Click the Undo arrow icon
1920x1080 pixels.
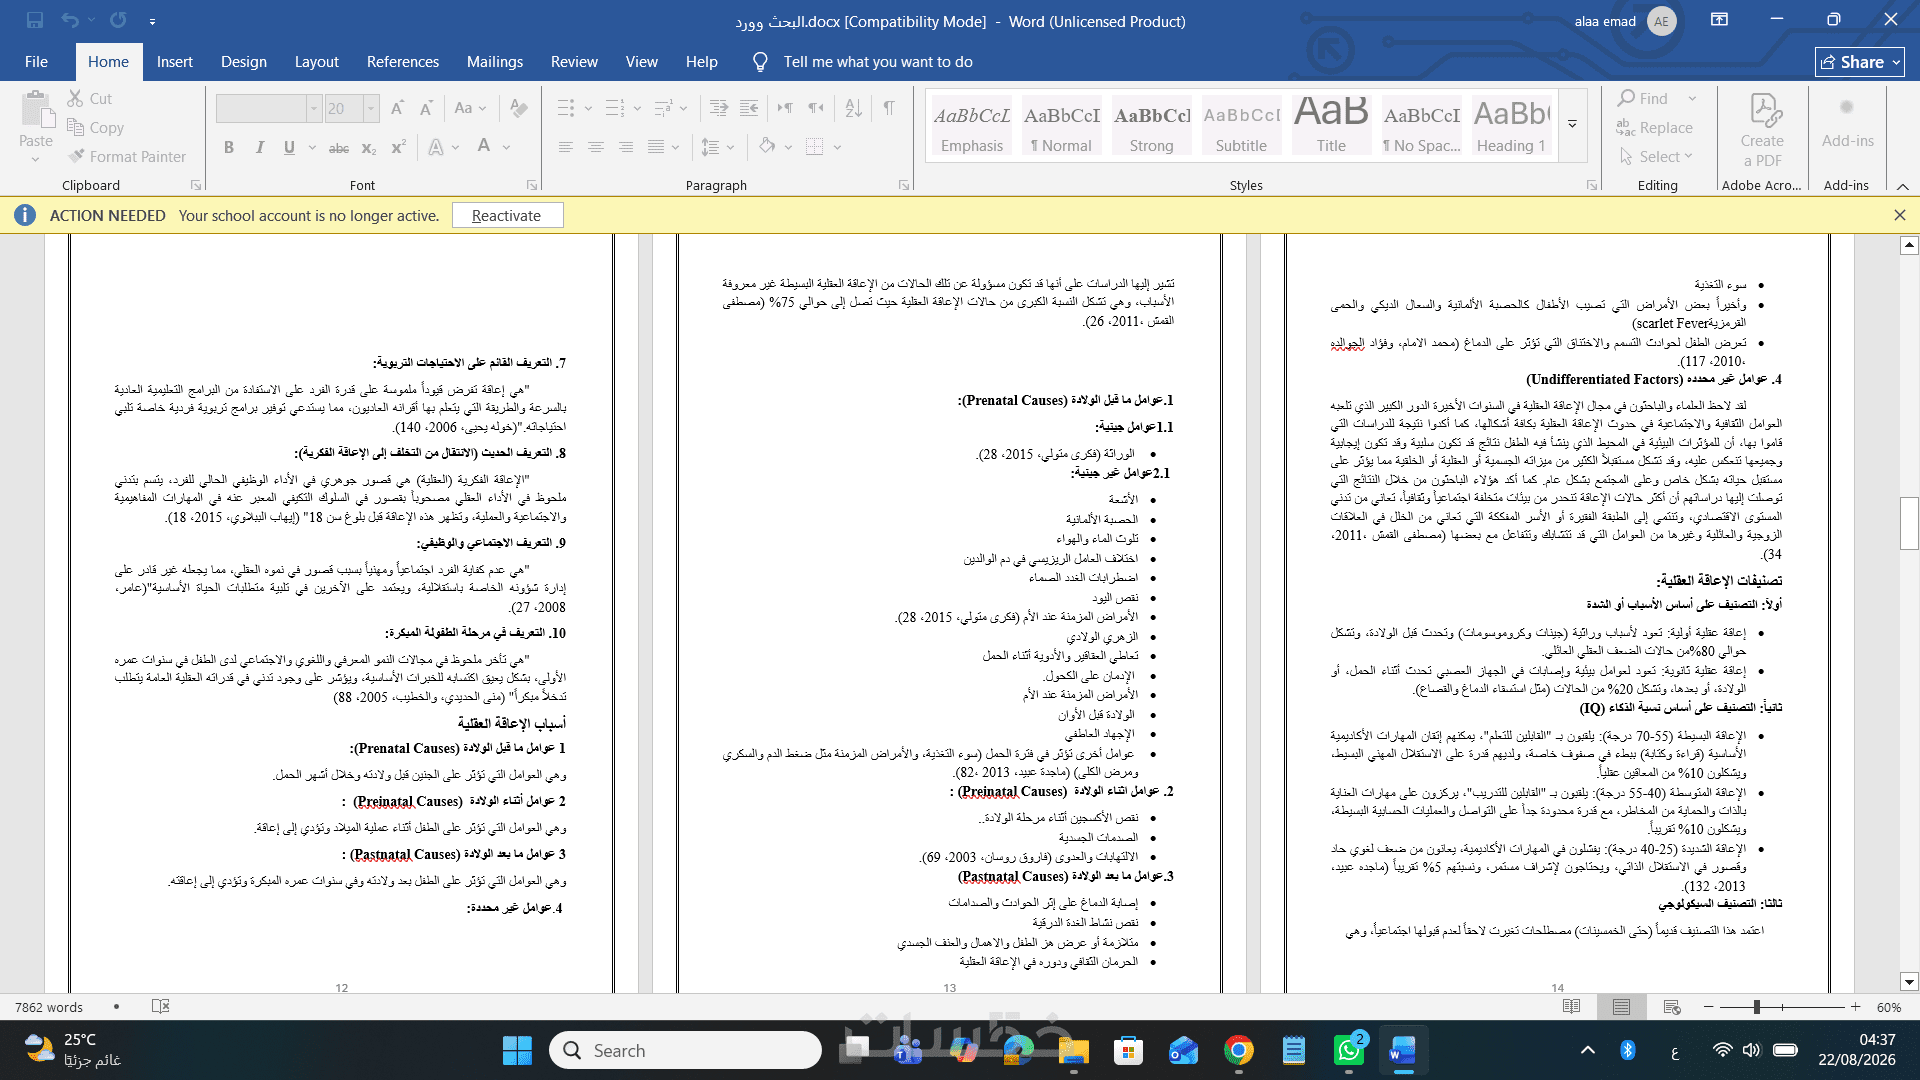(x=70, y=20)
